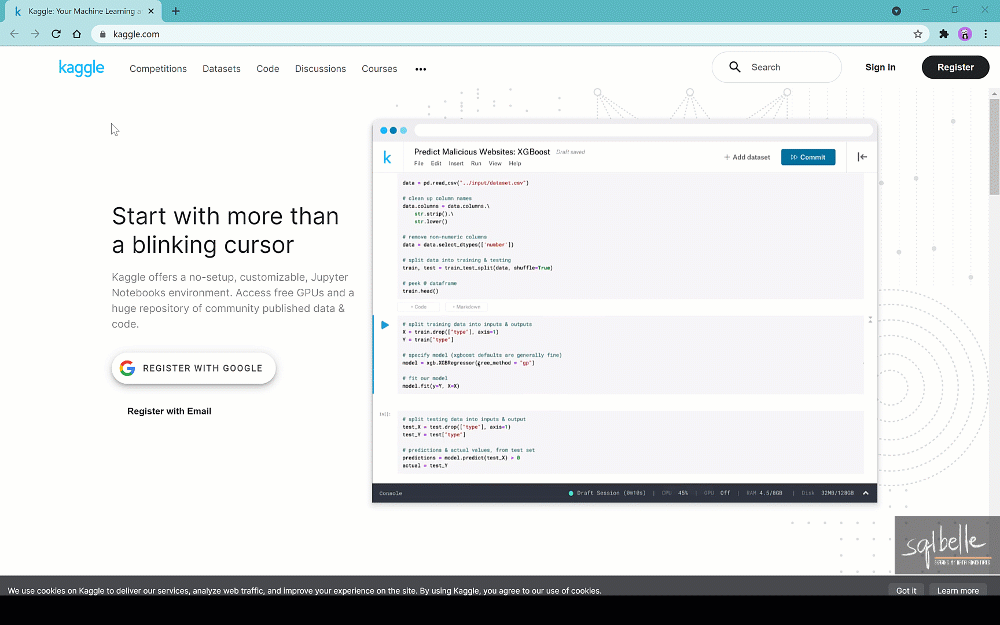
Task: Click the Kaggle logo
Action: point(81,68)
